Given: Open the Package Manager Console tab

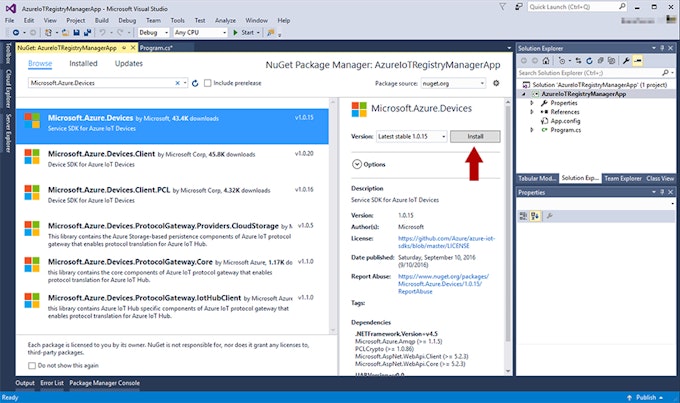Looking at the screenshot, I should click(105, 383).
